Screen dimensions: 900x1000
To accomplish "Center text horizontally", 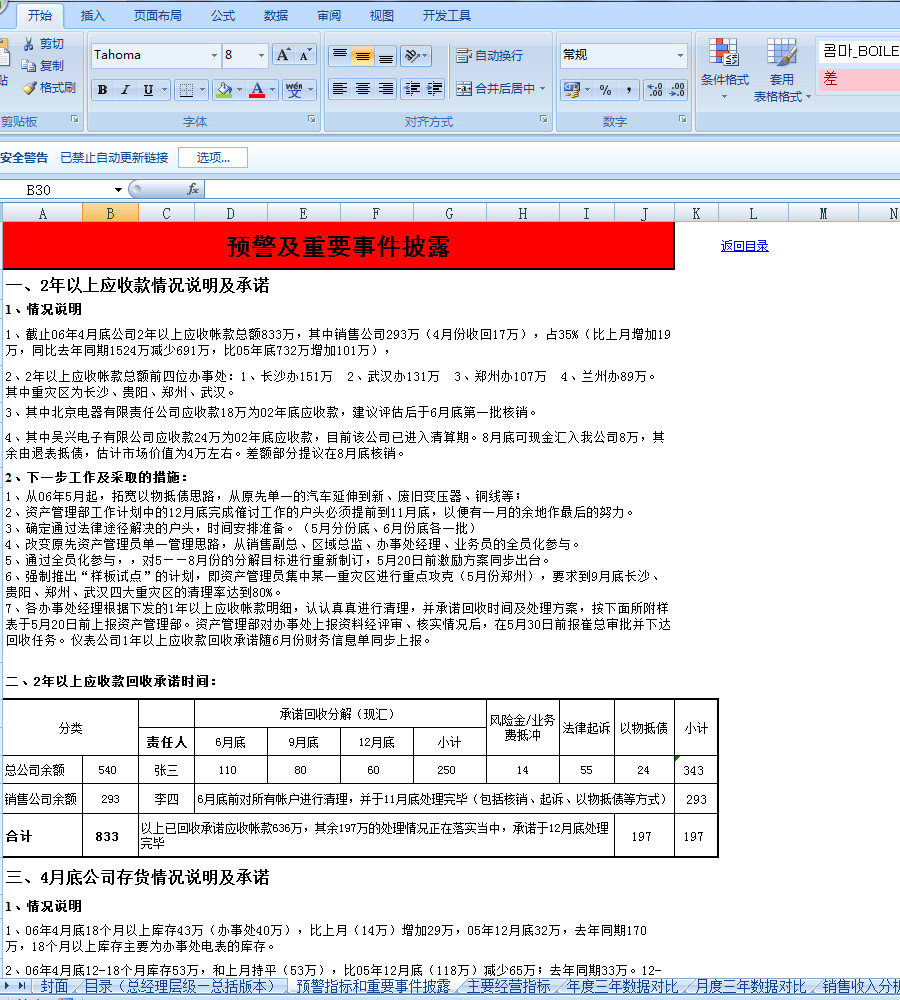I will click(362, 89).
